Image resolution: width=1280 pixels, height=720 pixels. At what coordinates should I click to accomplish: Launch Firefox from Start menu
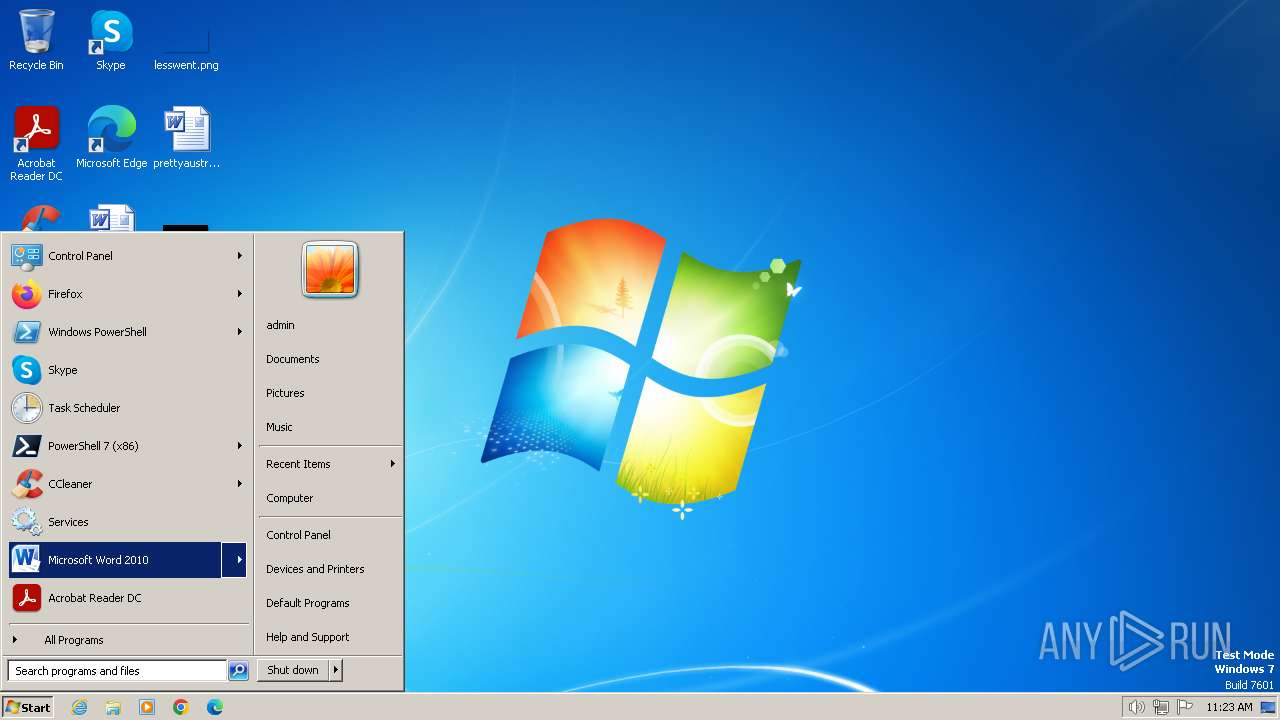[x=126, y=294]
